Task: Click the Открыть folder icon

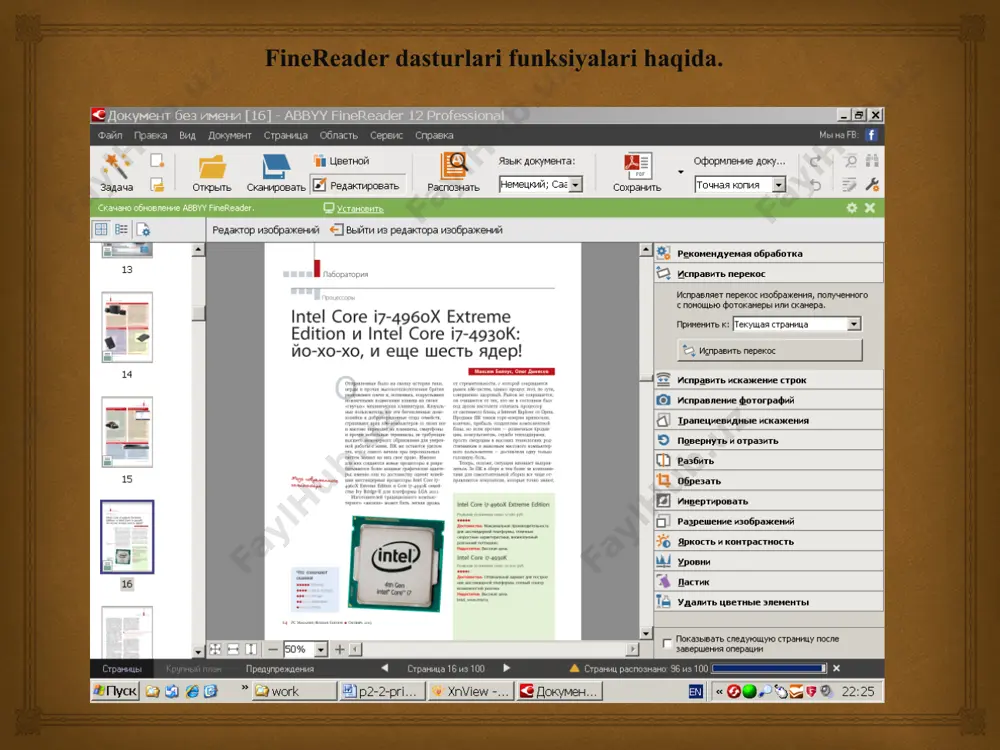Action: pos(212,167)
